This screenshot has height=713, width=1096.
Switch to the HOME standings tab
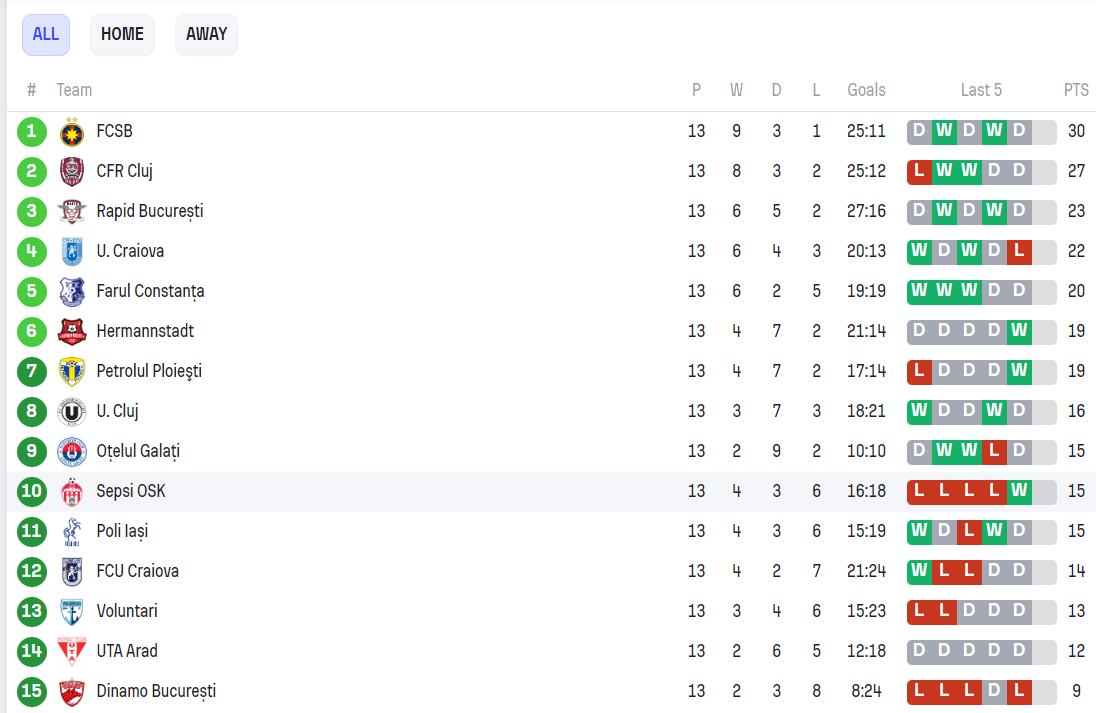(x=122, y=34)
